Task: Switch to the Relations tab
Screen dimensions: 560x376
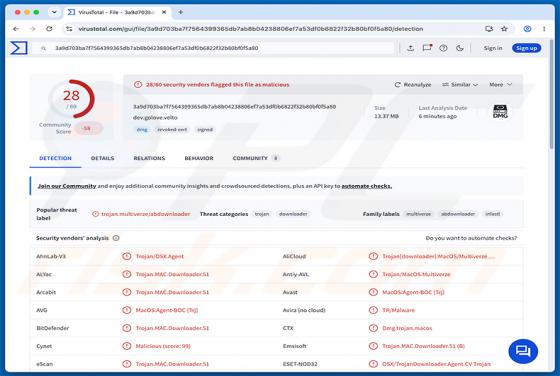Action: 149,158
